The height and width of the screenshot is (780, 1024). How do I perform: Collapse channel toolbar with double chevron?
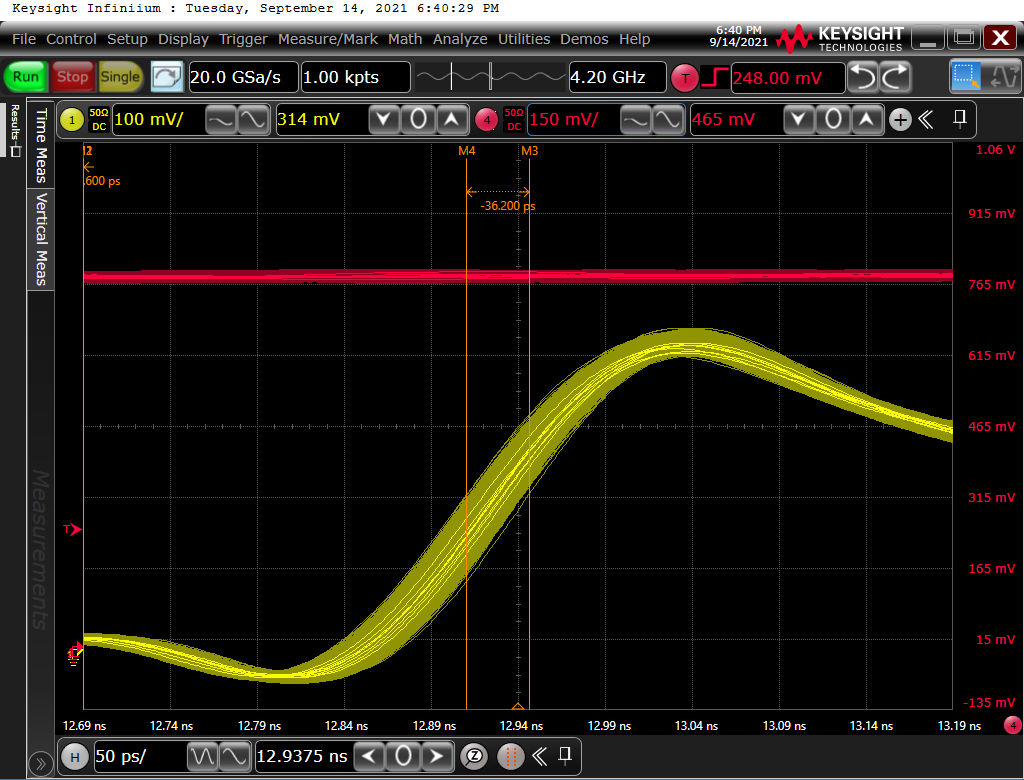tap(926, 120)
